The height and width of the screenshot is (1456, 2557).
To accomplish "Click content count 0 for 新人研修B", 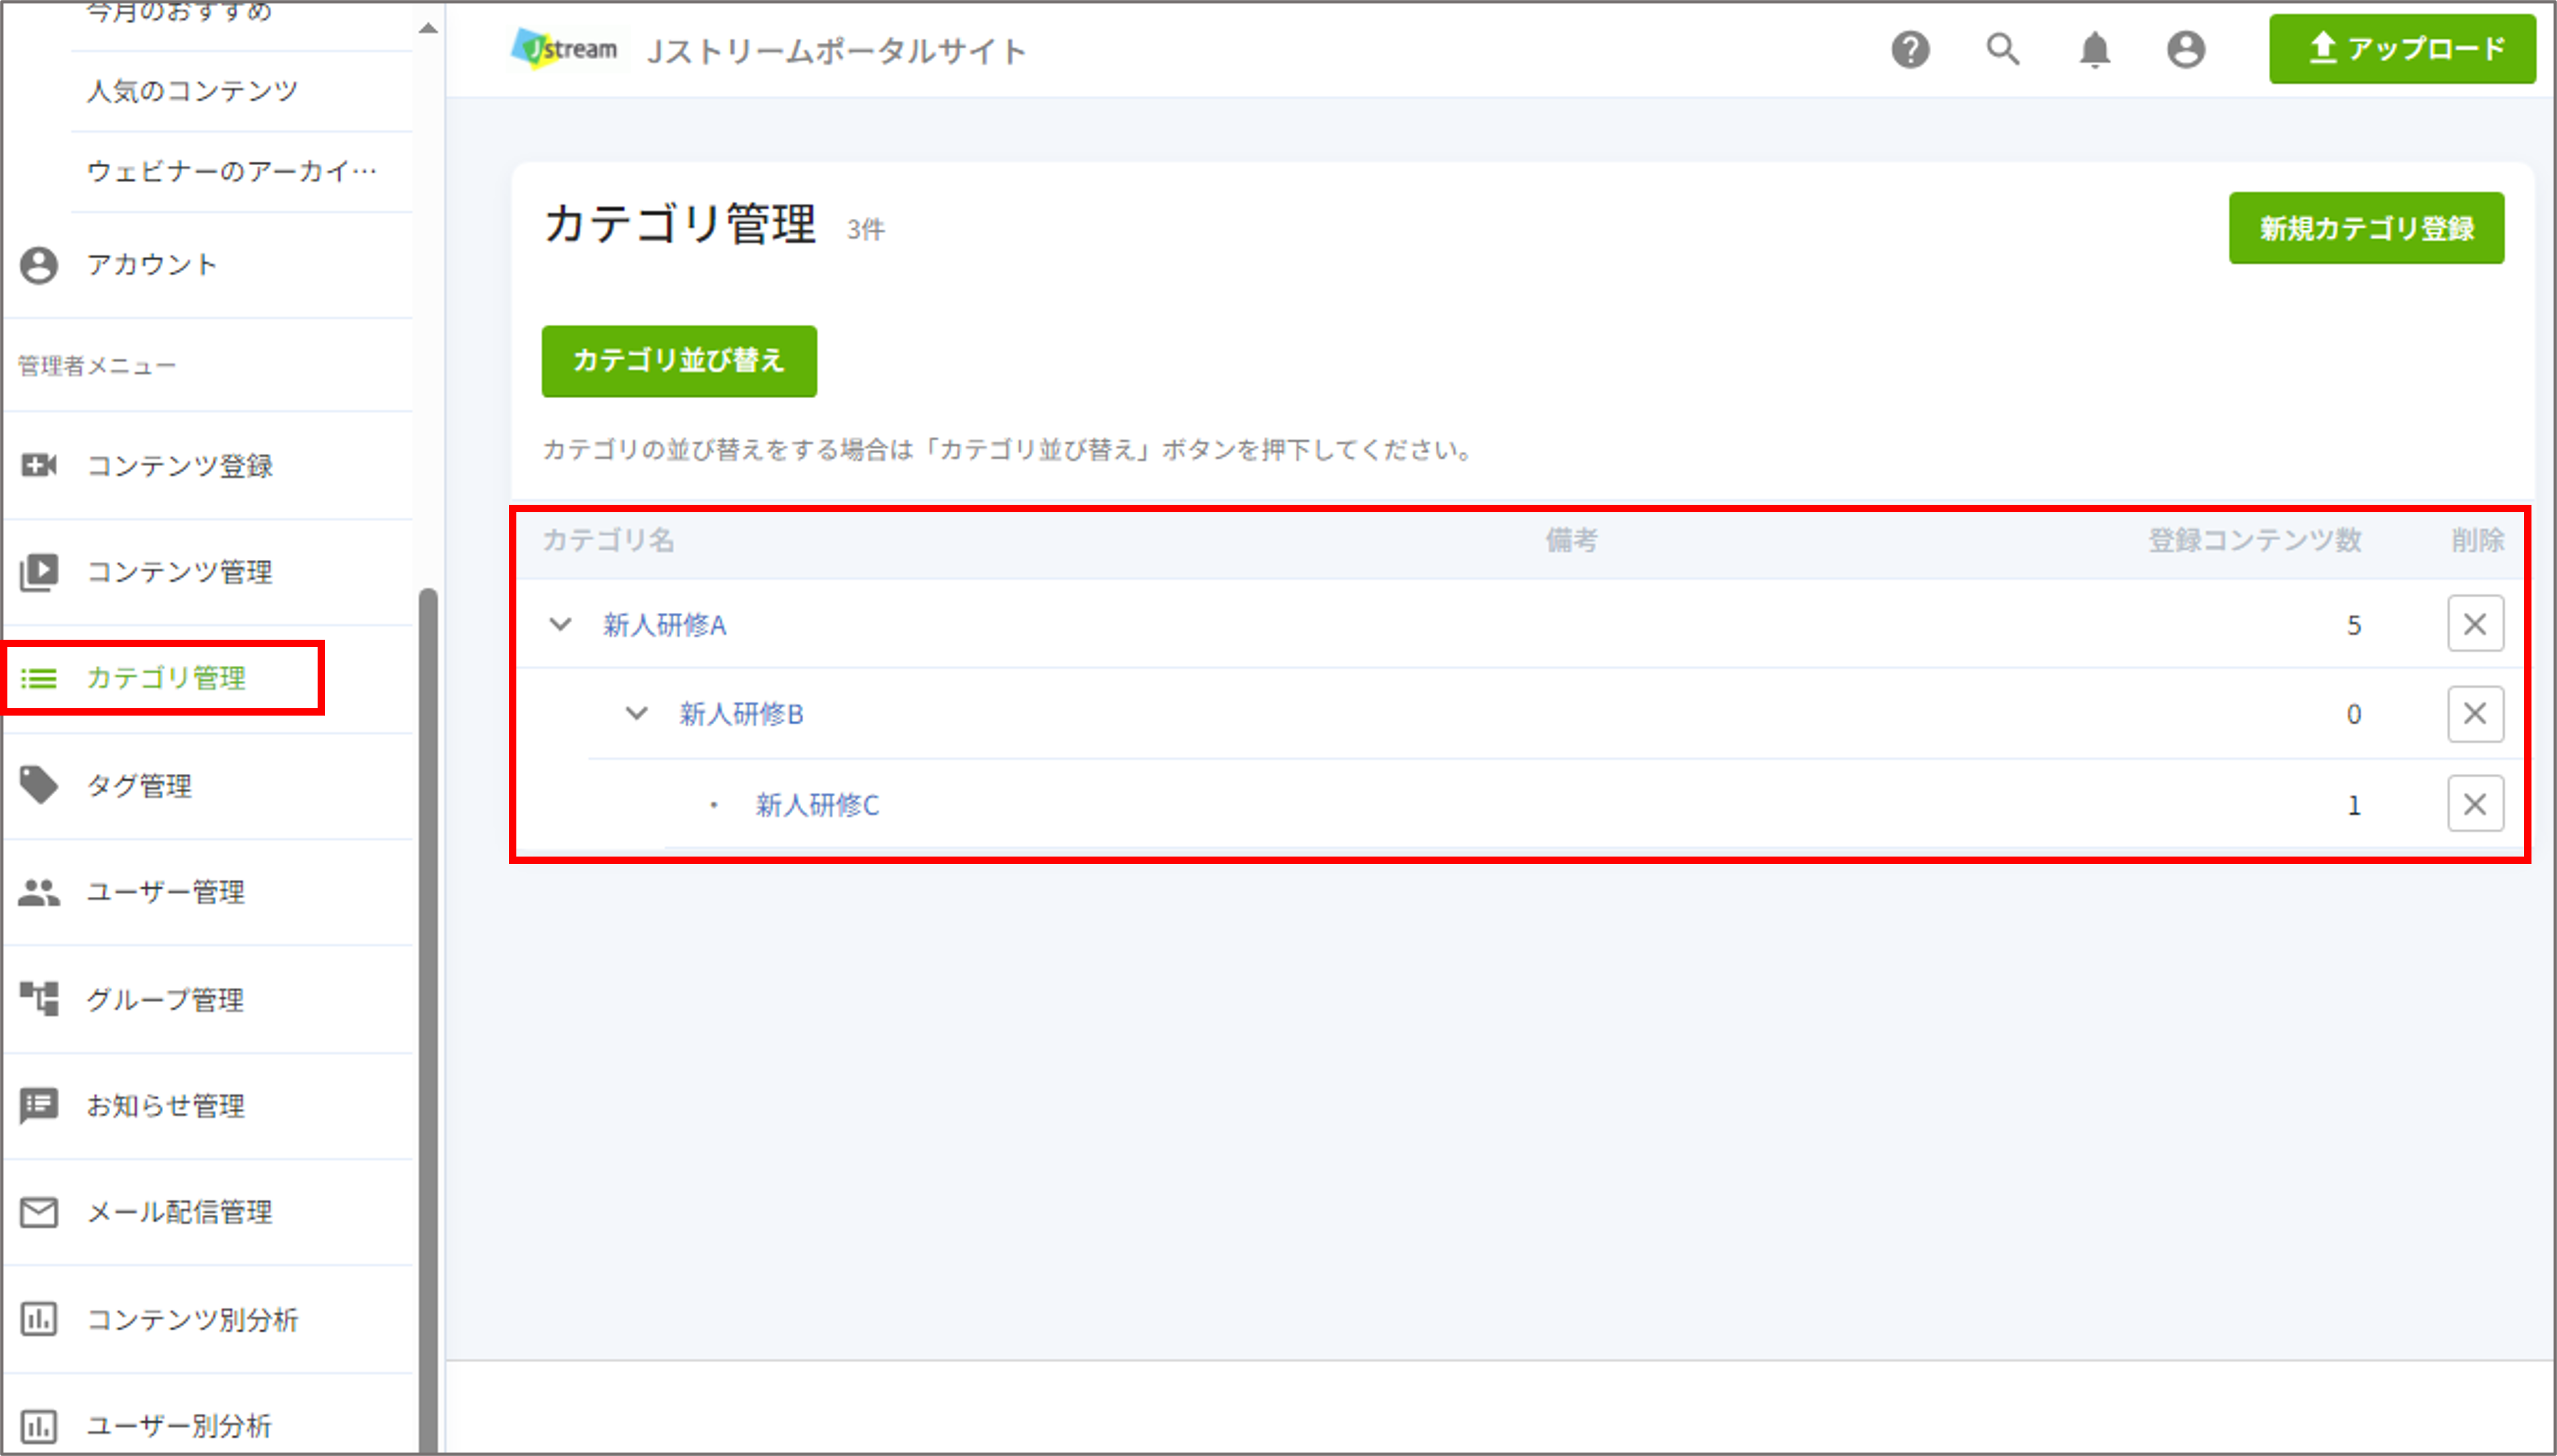I will click(2354, 715).
